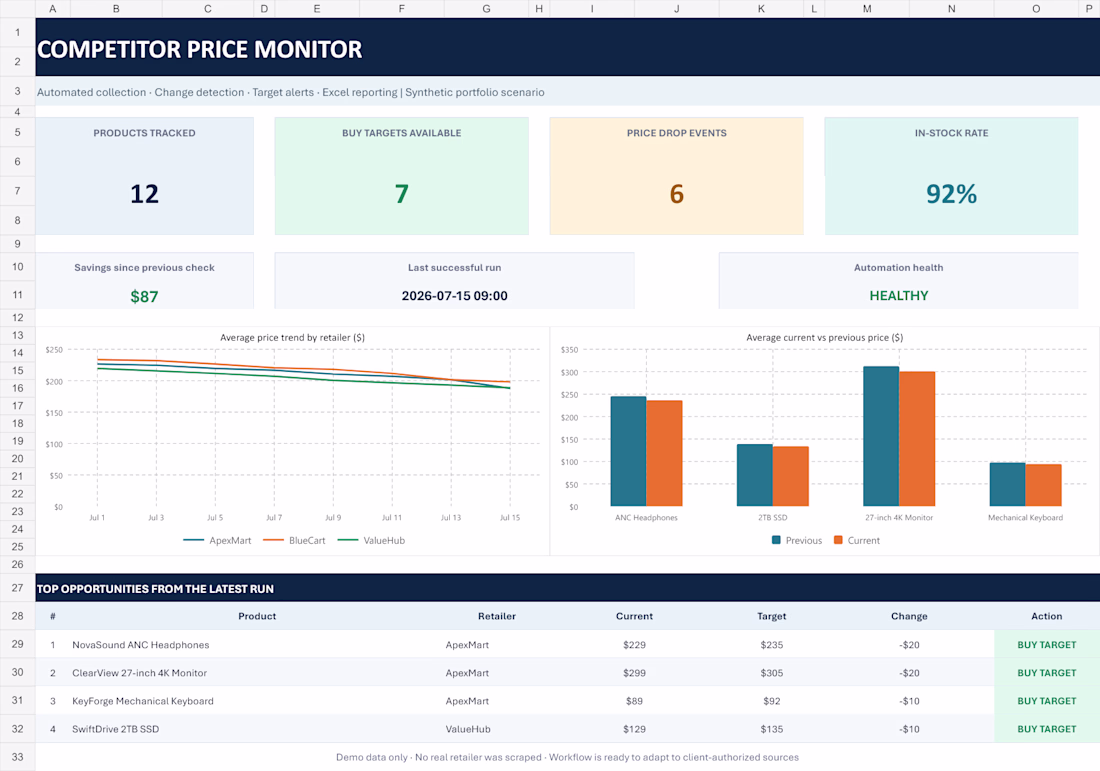Select the BlueCart legend line marker
Viewport: 1100px width, 771px height.
[273, 540]
